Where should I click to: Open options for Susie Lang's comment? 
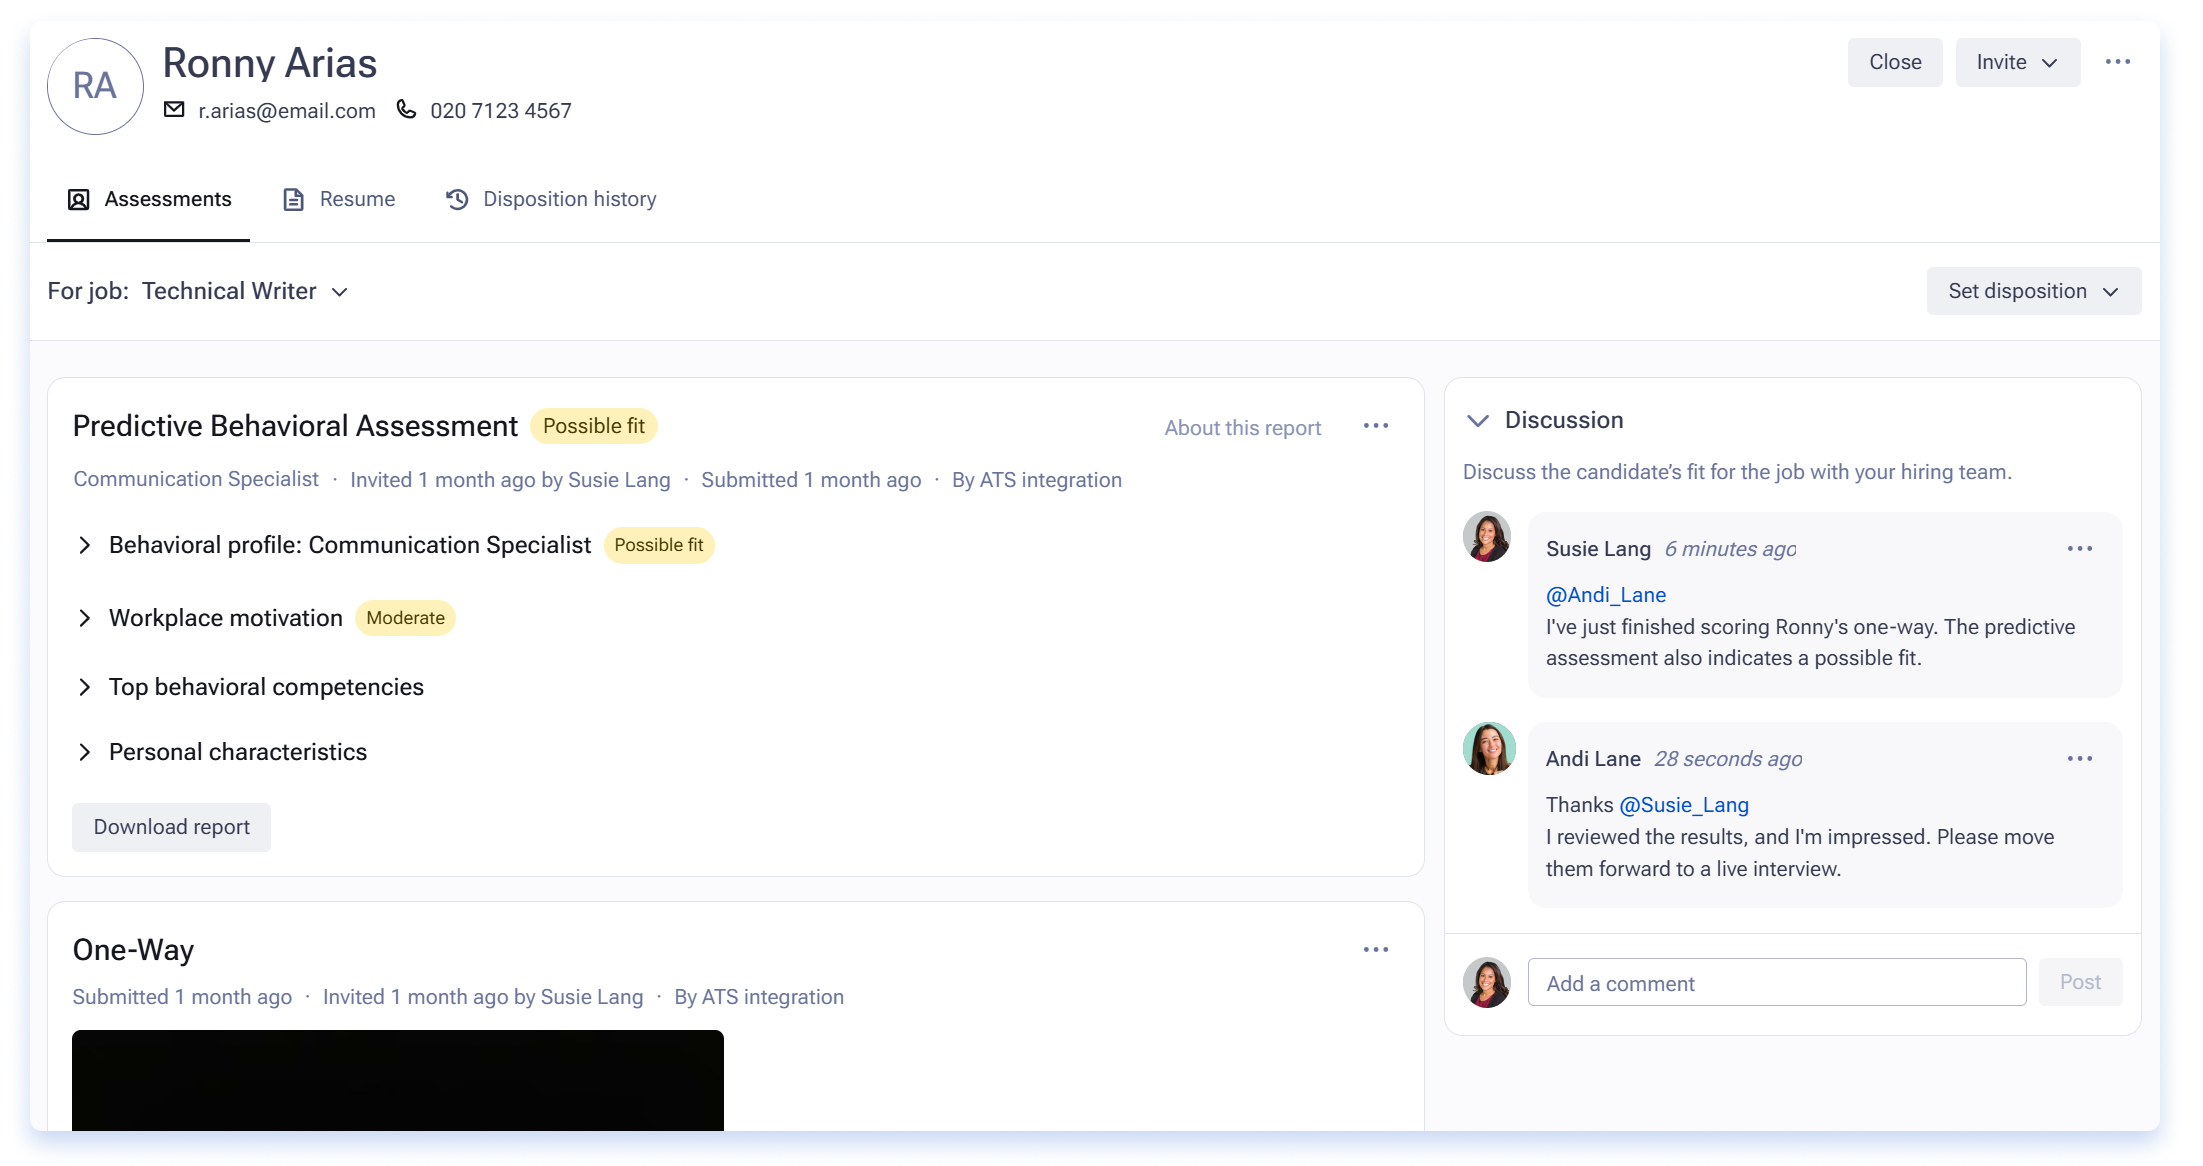tap(2079, 549)
